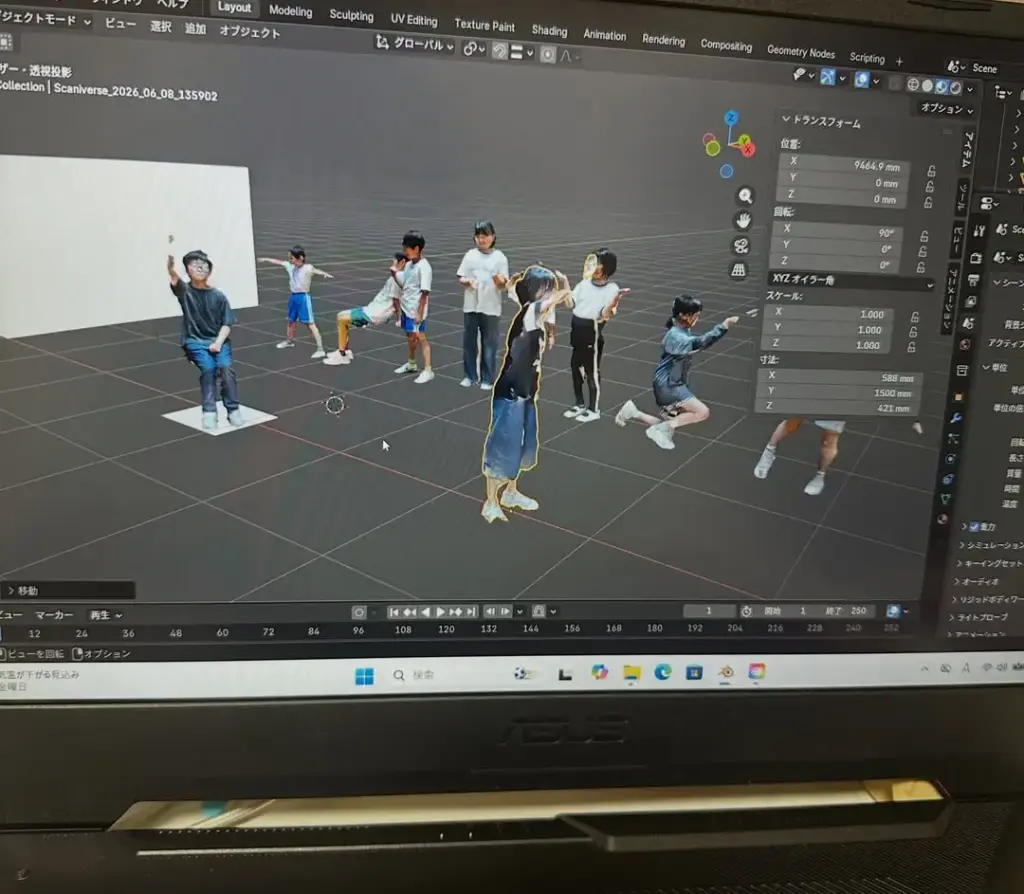Select solid viewport shading
The height and width of the screenshot is (894, 1024).
pyautogui.click(x=927, y=86)
